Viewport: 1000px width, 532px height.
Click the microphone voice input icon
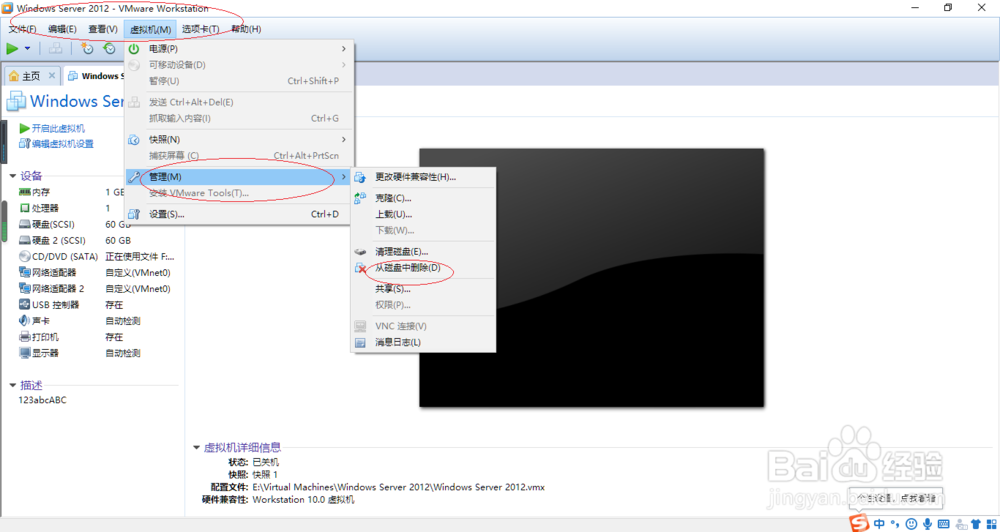click(927, 524)
